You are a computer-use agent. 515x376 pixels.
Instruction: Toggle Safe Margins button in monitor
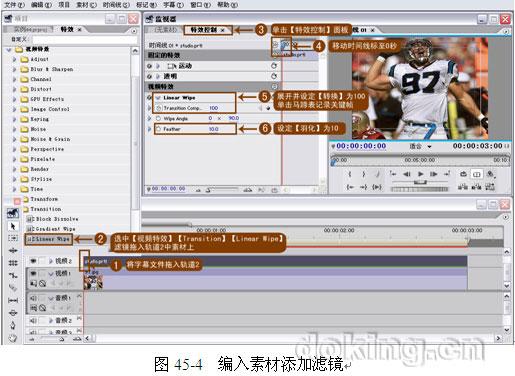(x=477, y=174)
